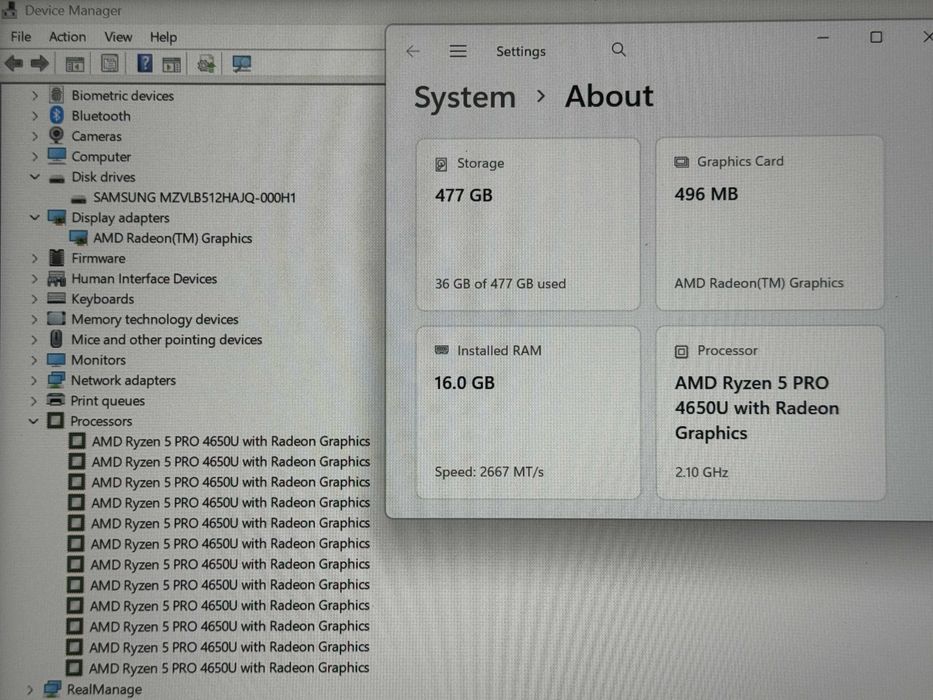Click the Keyboards category icon

click(x=56, y=298)
